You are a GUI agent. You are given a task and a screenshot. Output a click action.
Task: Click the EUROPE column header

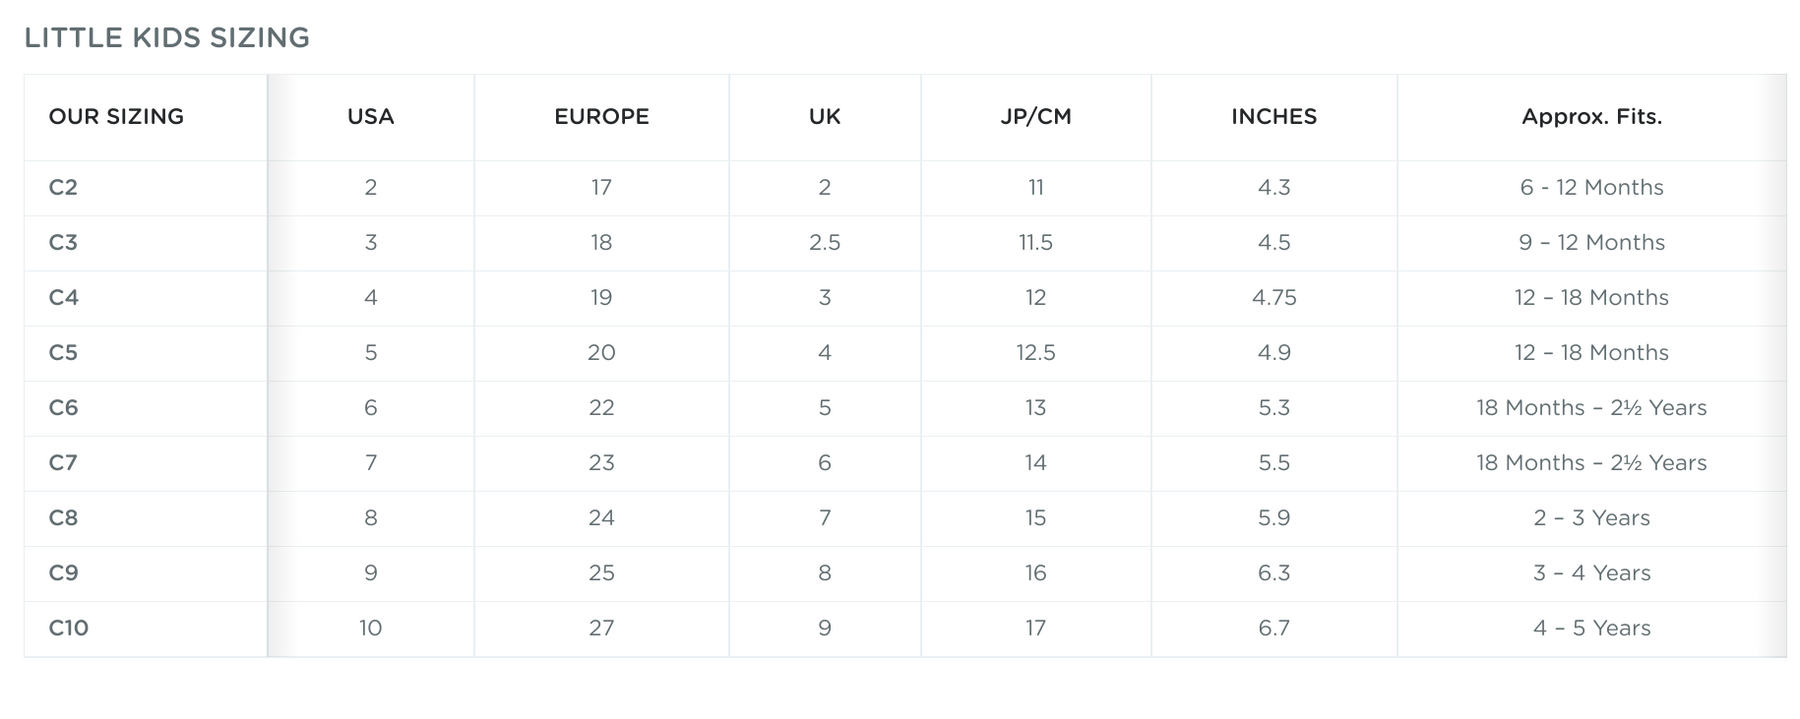pos(601,116)
